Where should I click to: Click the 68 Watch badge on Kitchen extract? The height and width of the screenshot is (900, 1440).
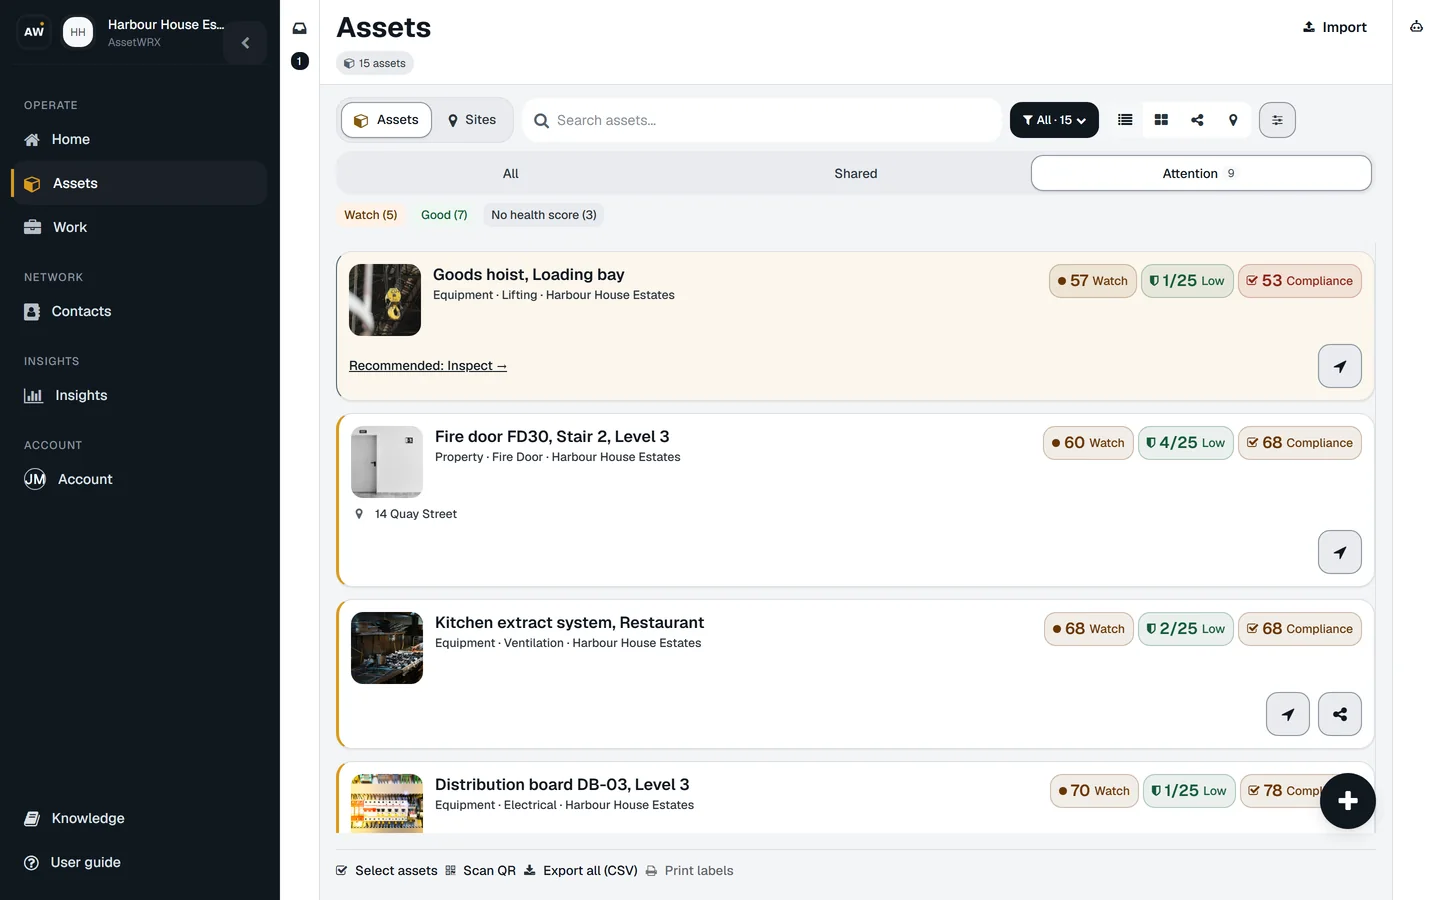(1089, 629)
